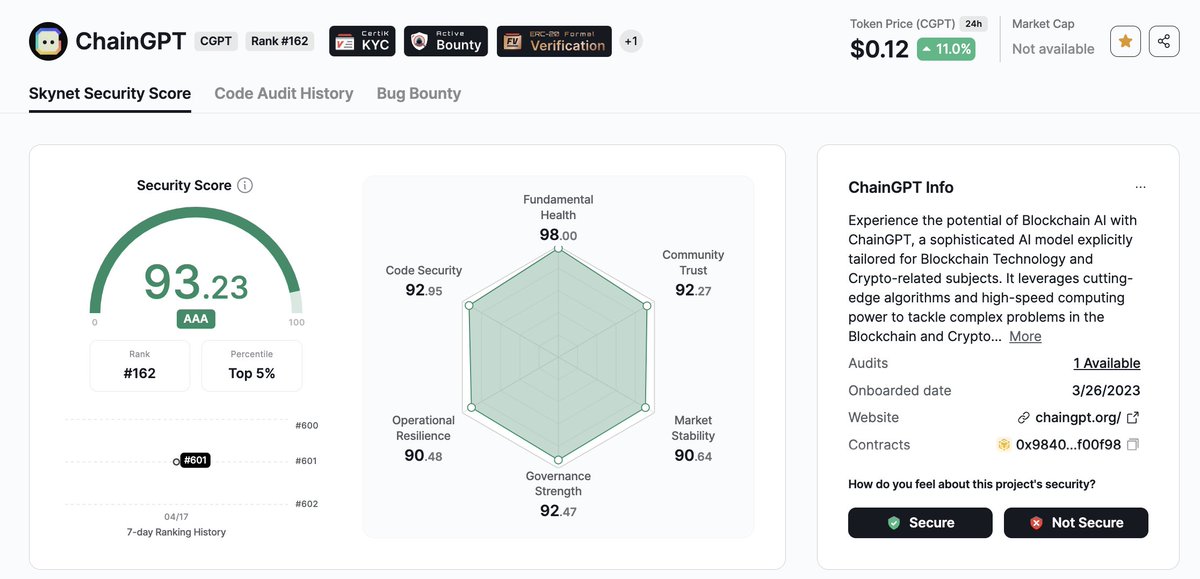Click the 24h price timeframe label

click(973, 23)
